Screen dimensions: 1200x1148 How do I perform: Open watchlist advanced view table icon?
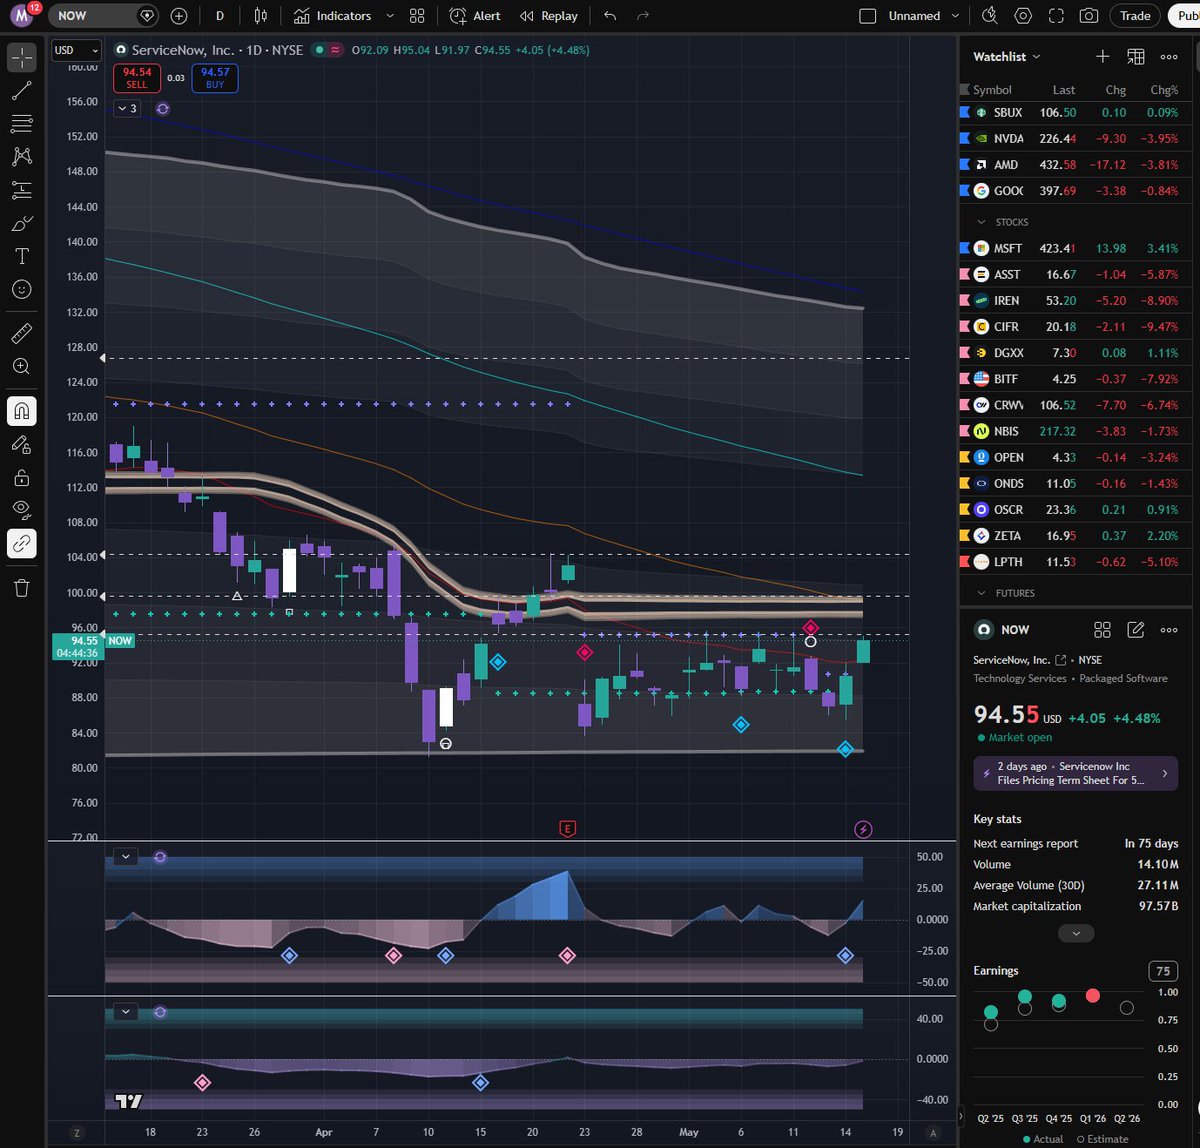click(x=1136, y=57)
